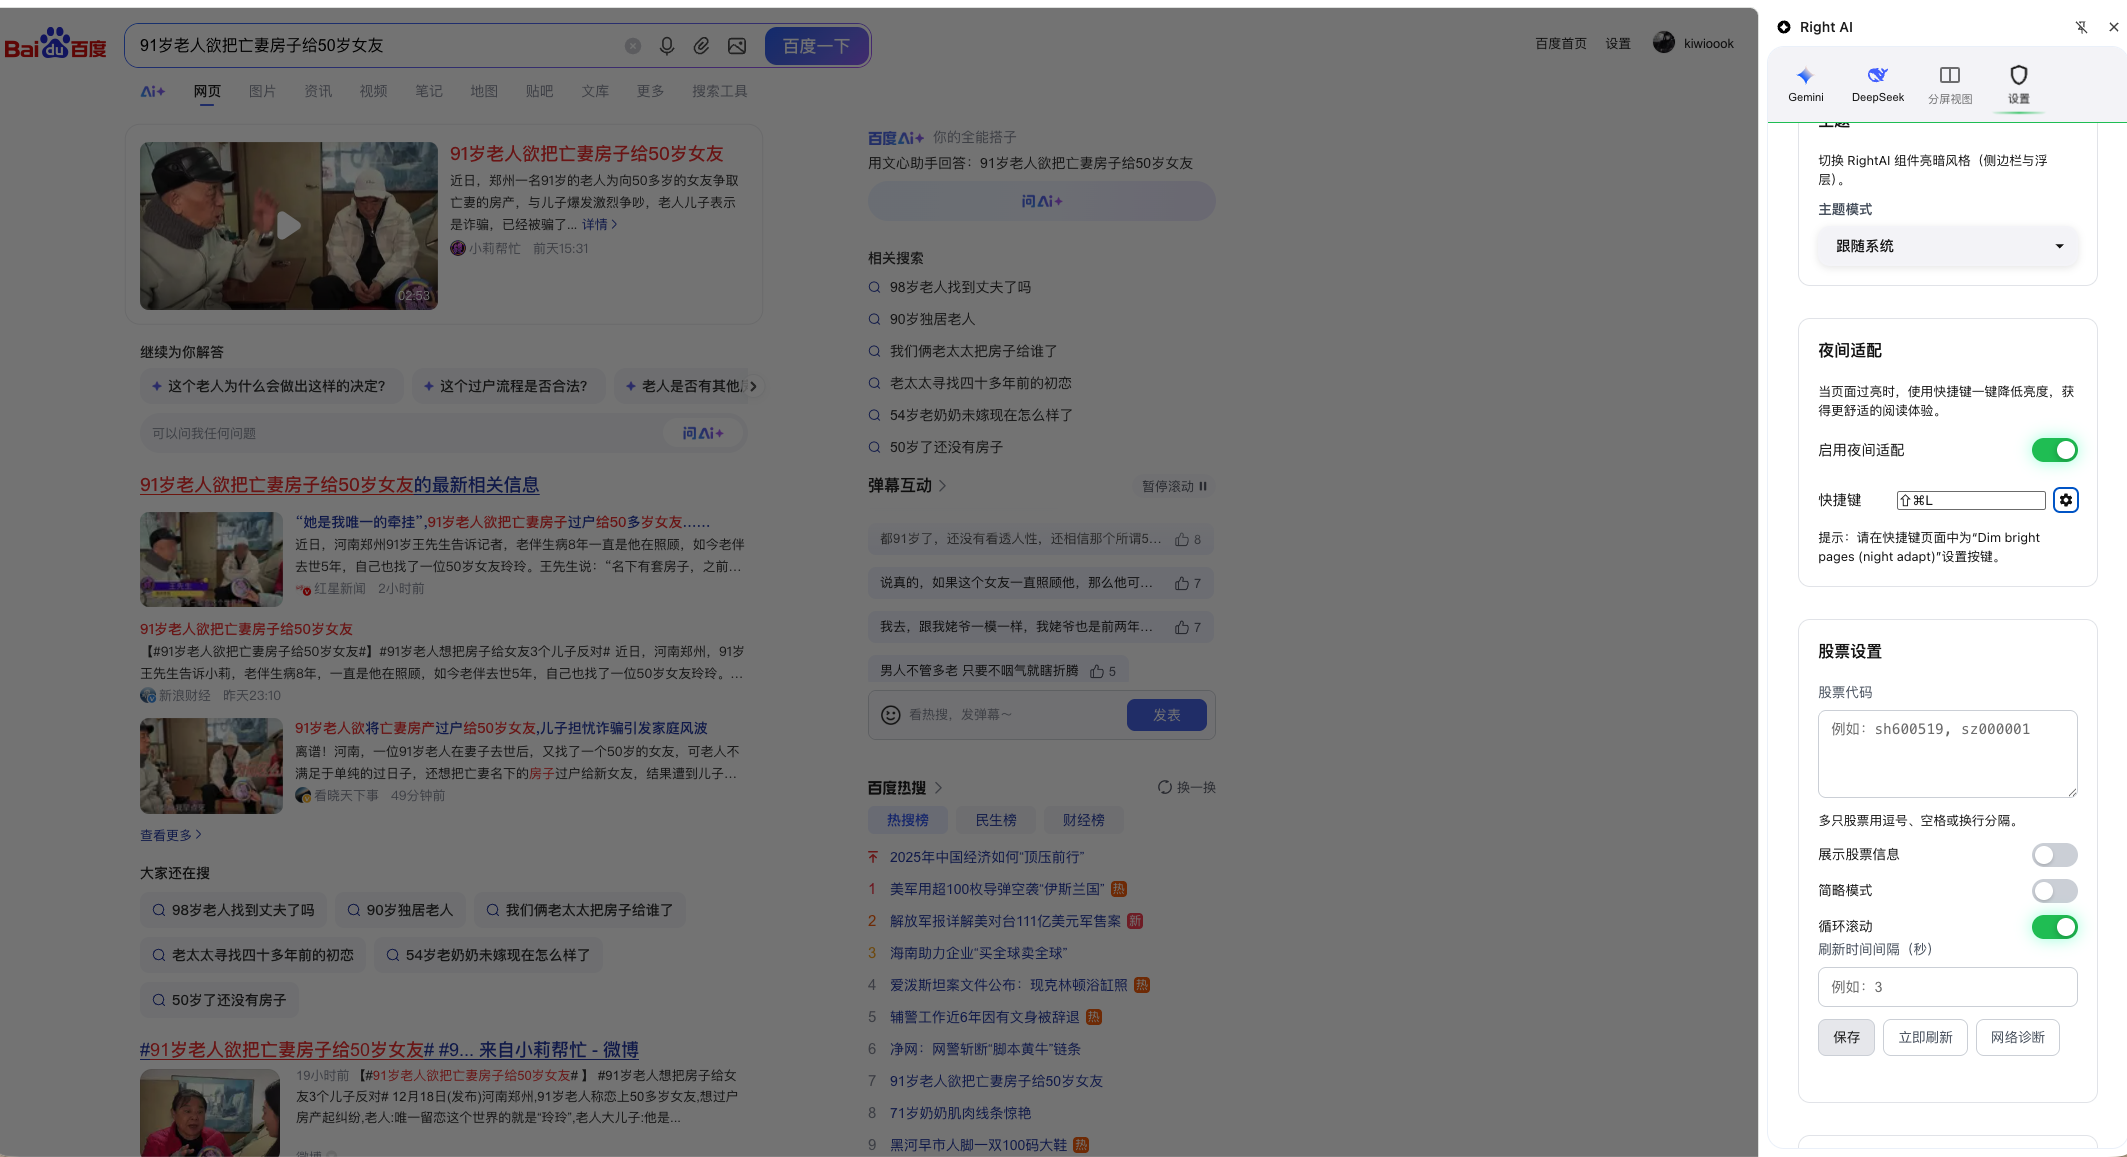Switch to the 地图 tab
2127x1157 pixels.
(x=484, y=91)
